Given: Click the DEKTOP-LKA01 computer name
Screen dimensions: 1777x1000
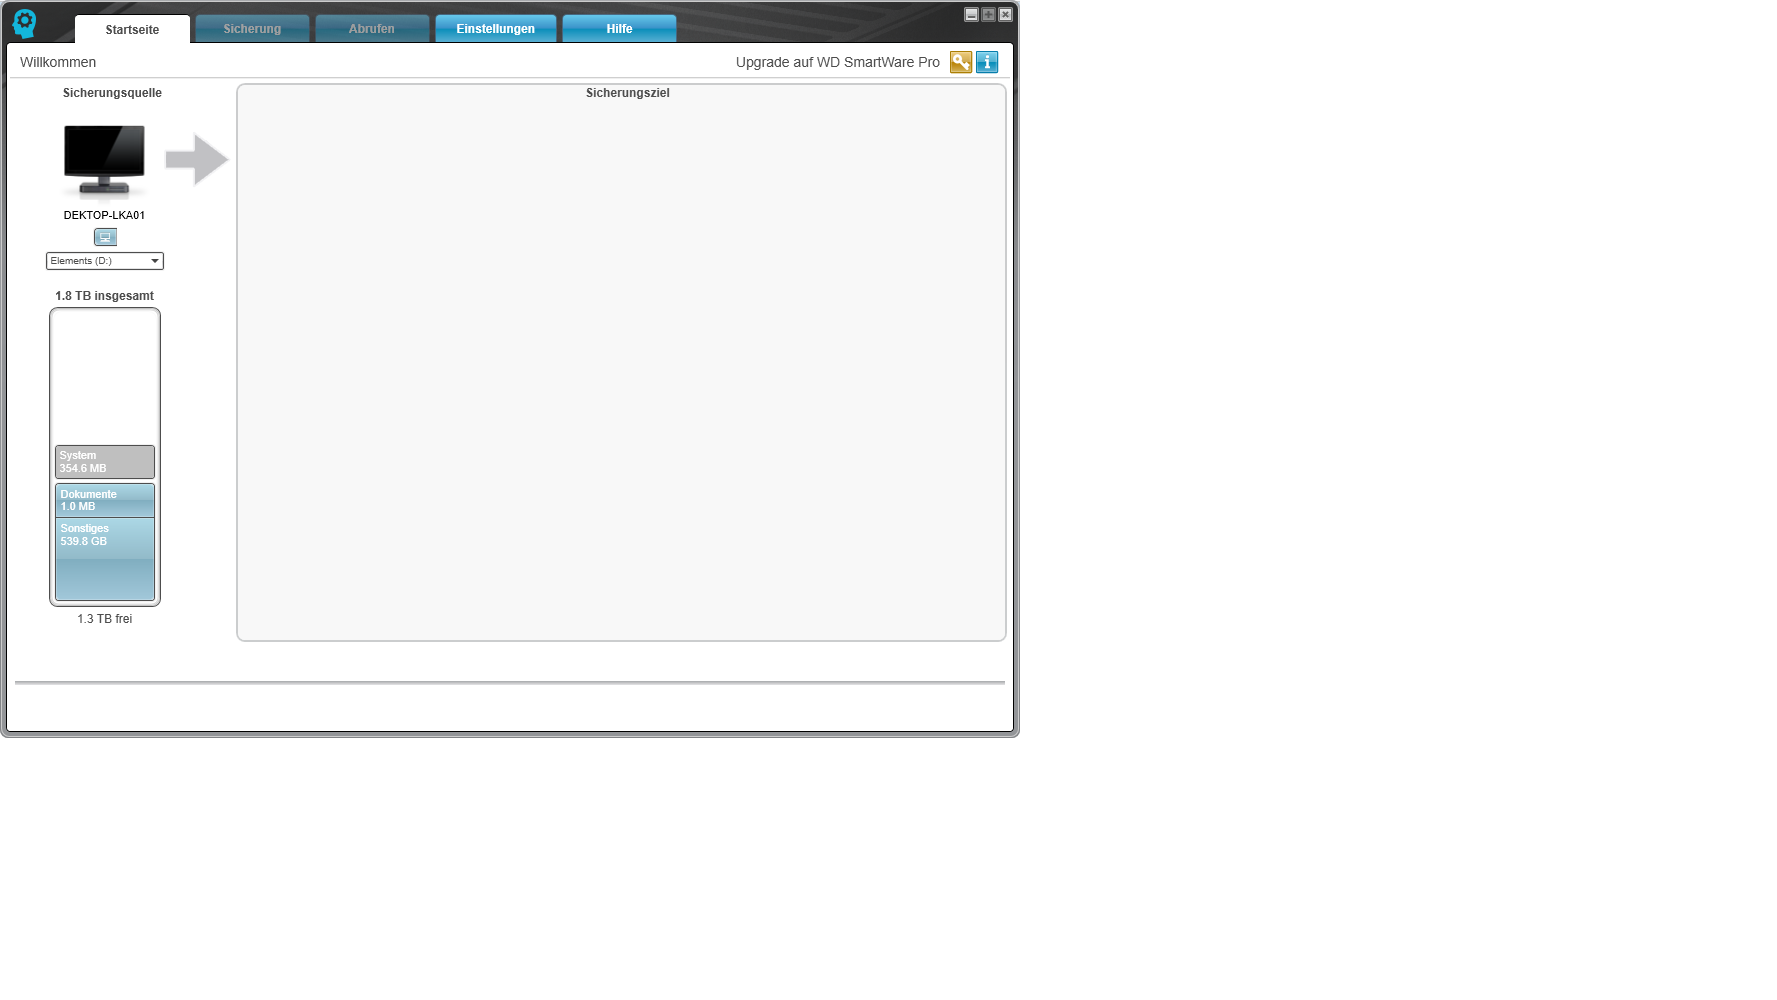Looking at the screenshot, I should click(x=104, y=215).
